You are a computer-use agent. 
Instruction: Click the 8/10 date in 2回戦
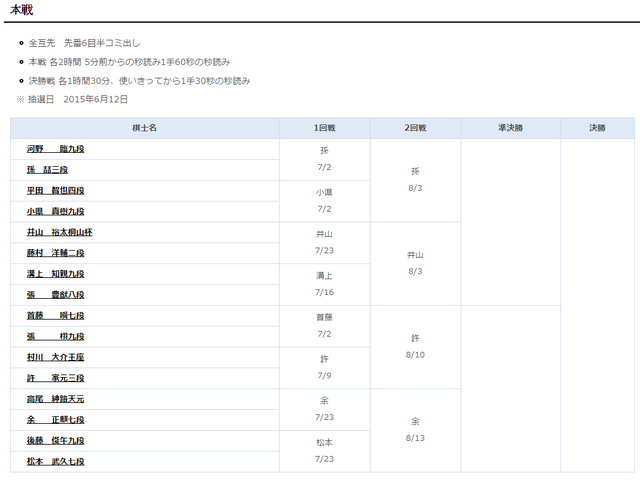tap(416, 355)
